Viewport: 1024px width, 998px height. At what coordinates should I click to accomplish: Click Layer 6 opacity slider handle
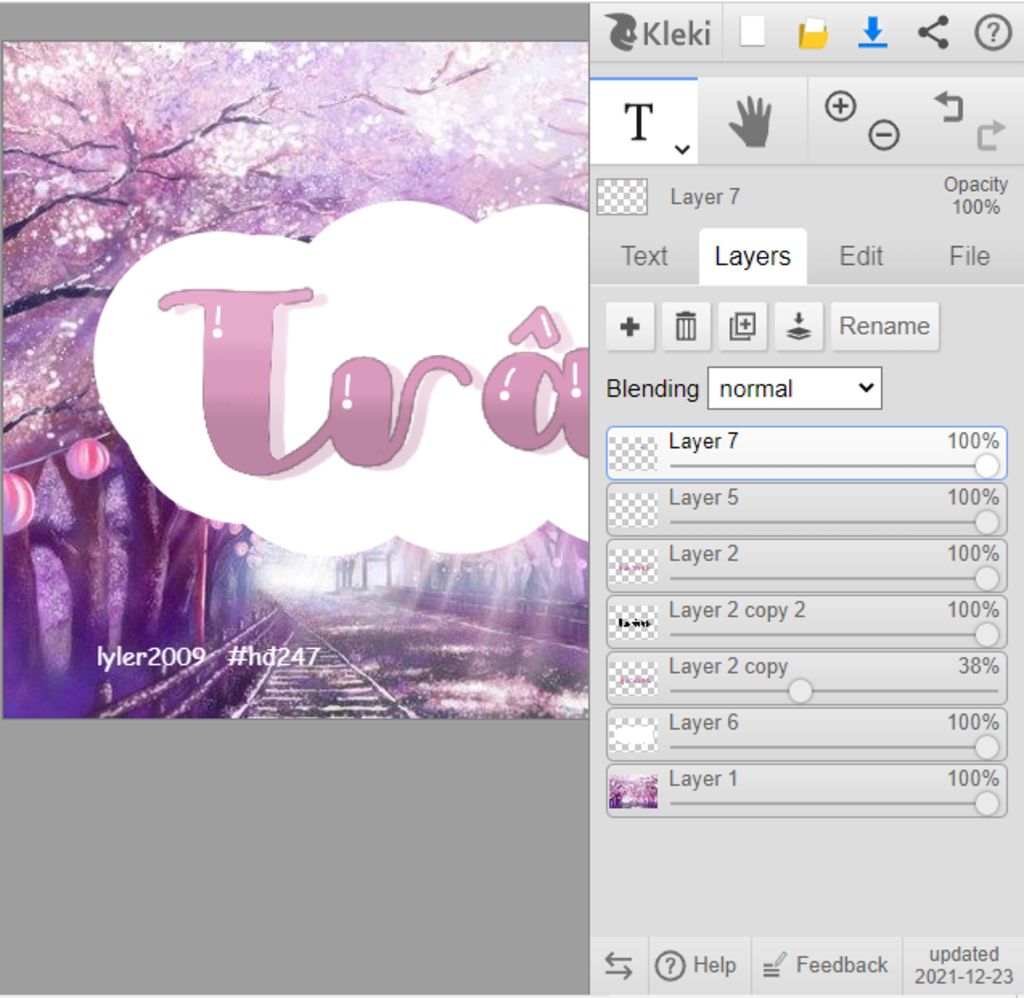(x=986, y=747)
